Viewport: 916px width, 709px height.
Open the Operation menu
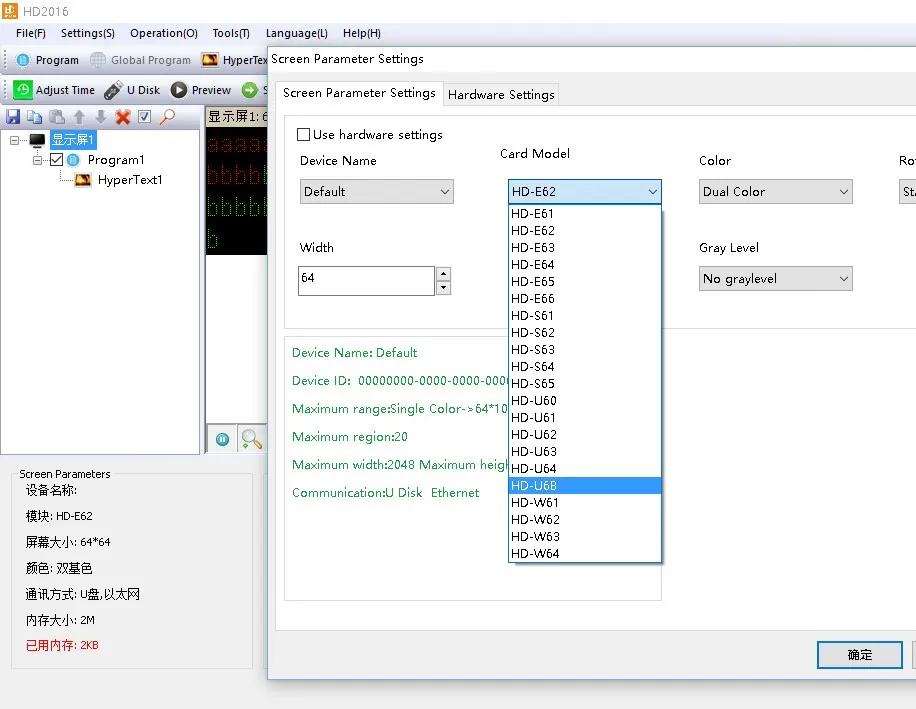(164, 33)
